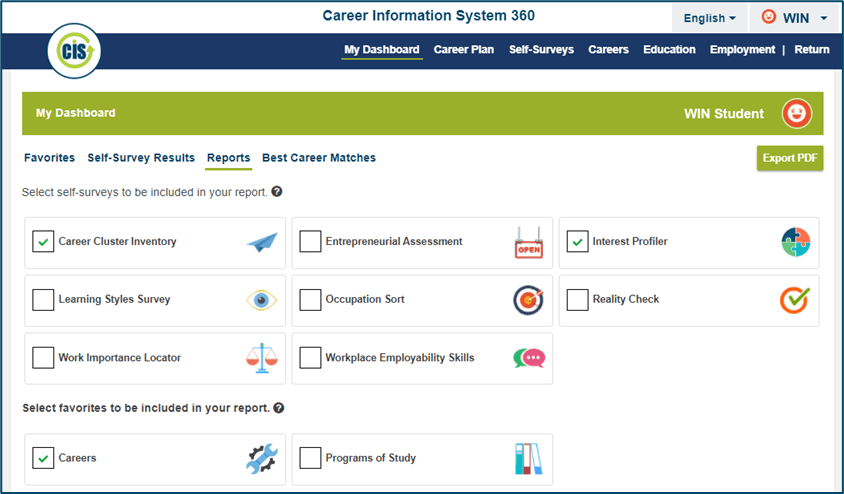This screenshot has width=844, height=494.
Task: Click the Learning Styles Survey label
Action: coord(114,299)
